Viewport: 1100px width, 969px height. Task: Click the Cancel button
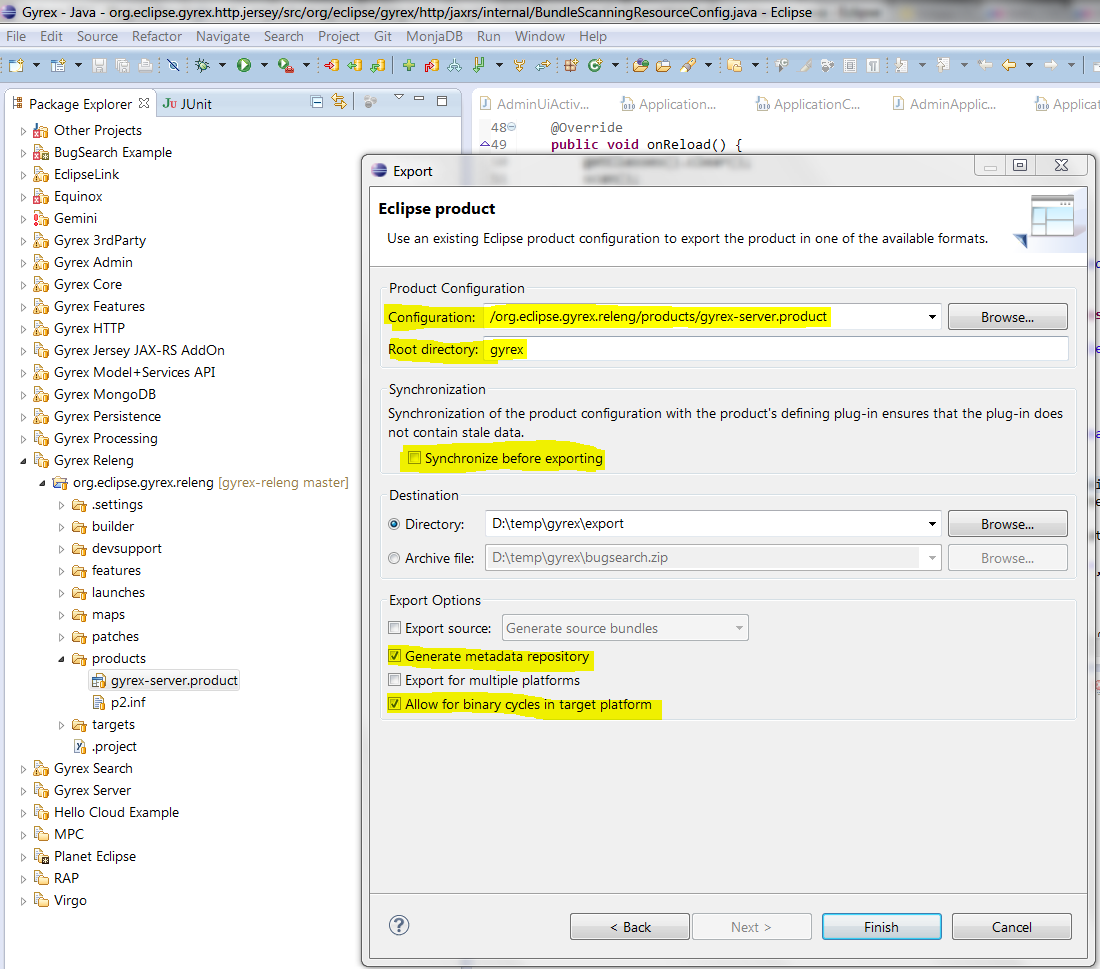pos(1011,927)
